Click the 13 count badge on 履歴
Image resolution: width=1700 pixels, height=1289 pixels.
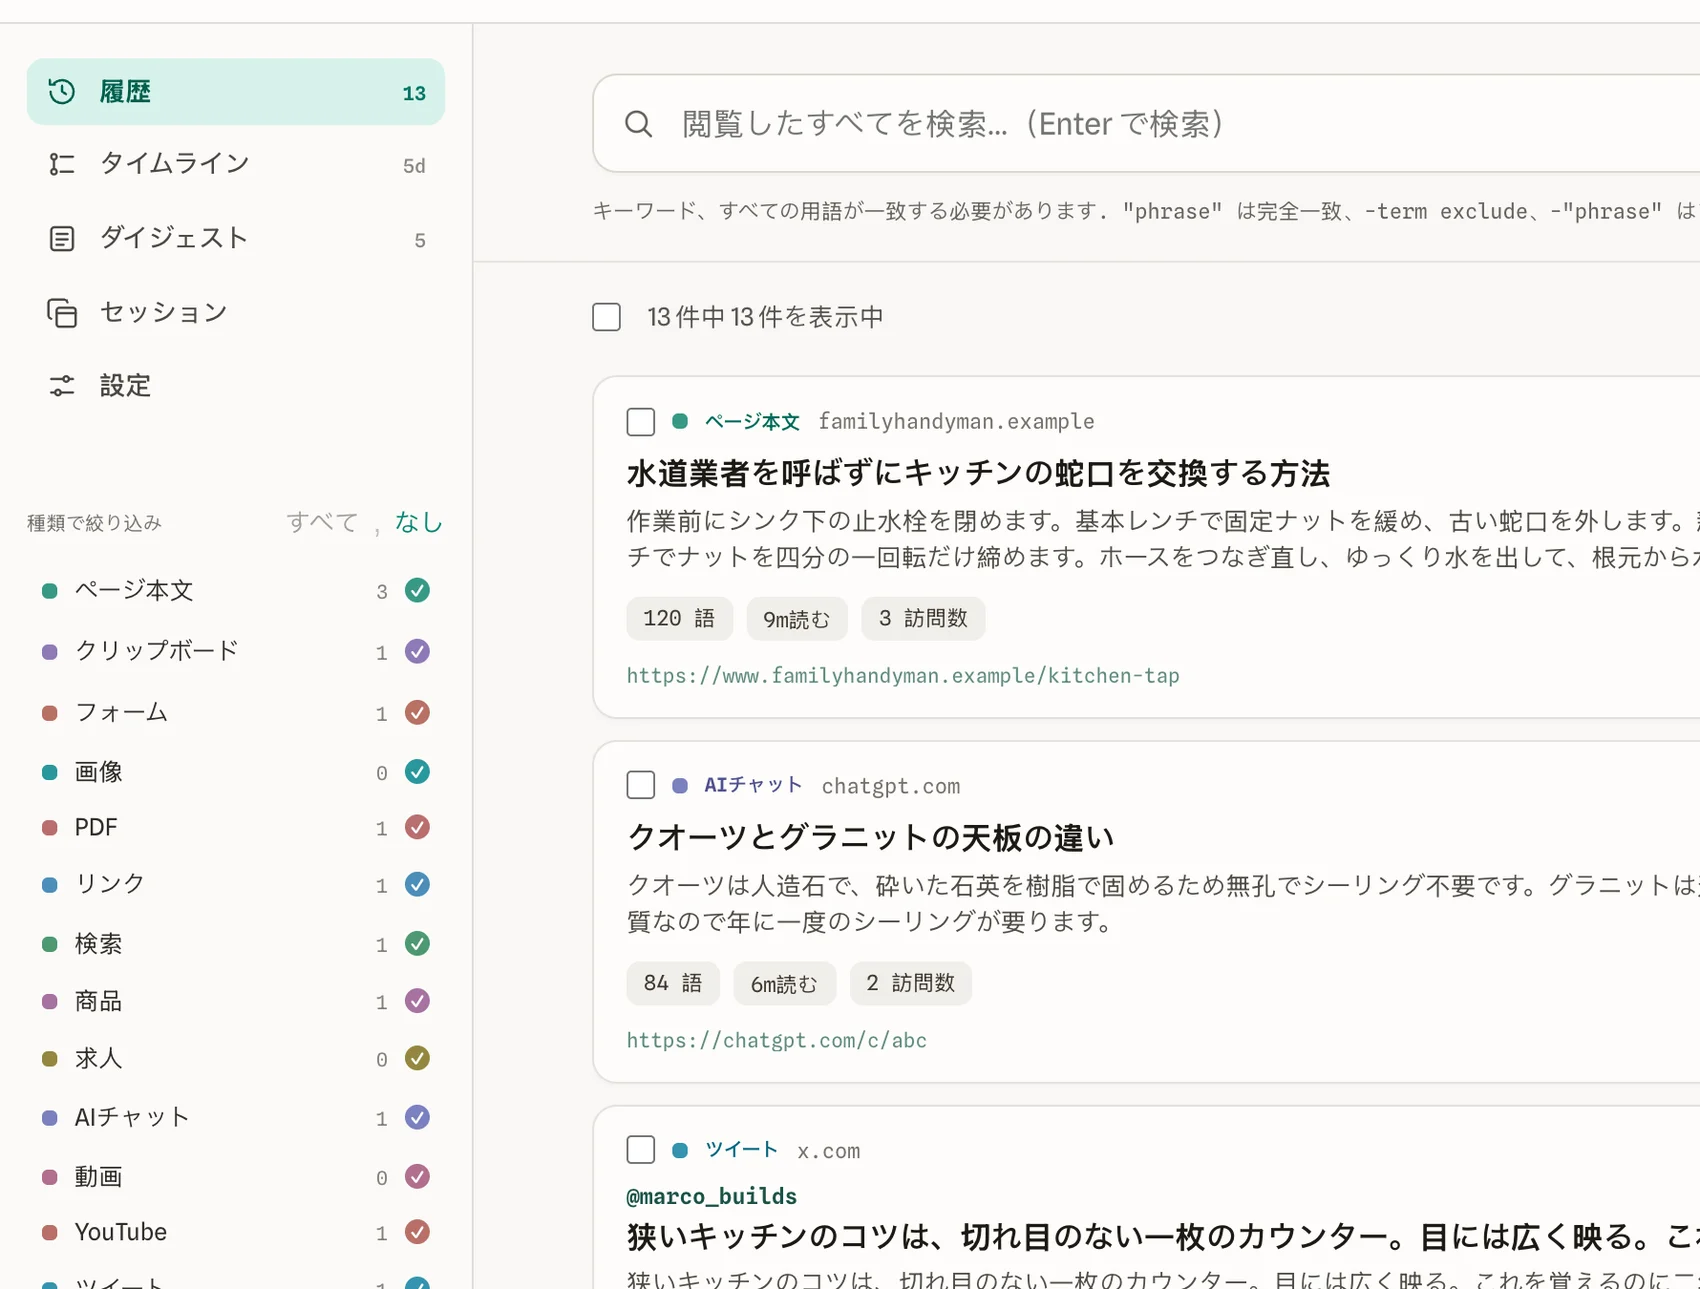(414, 93)
